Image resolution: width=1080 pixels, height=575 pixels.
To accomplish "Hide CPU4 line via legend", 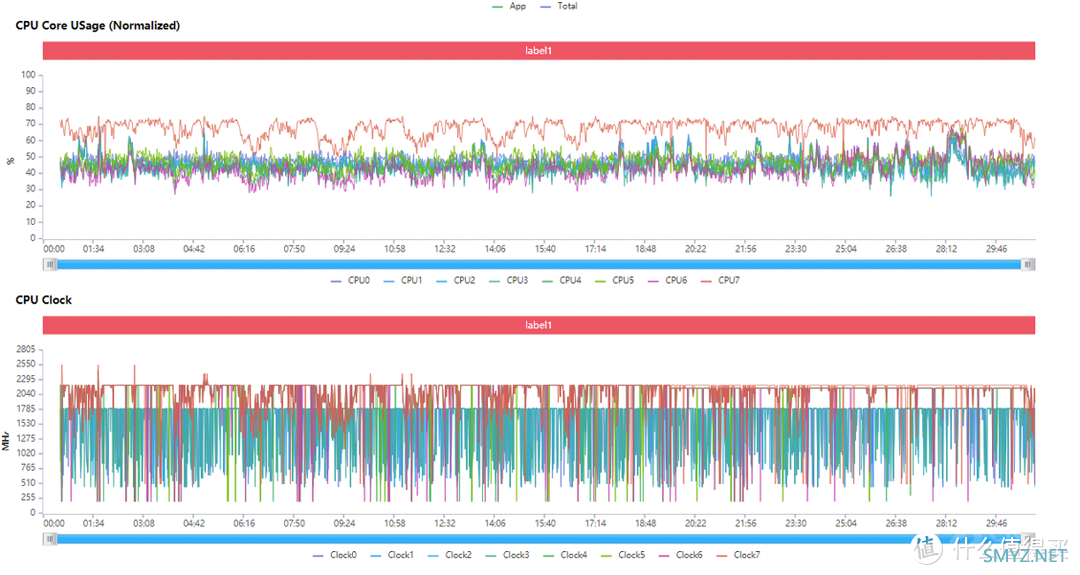I will 562,280.
